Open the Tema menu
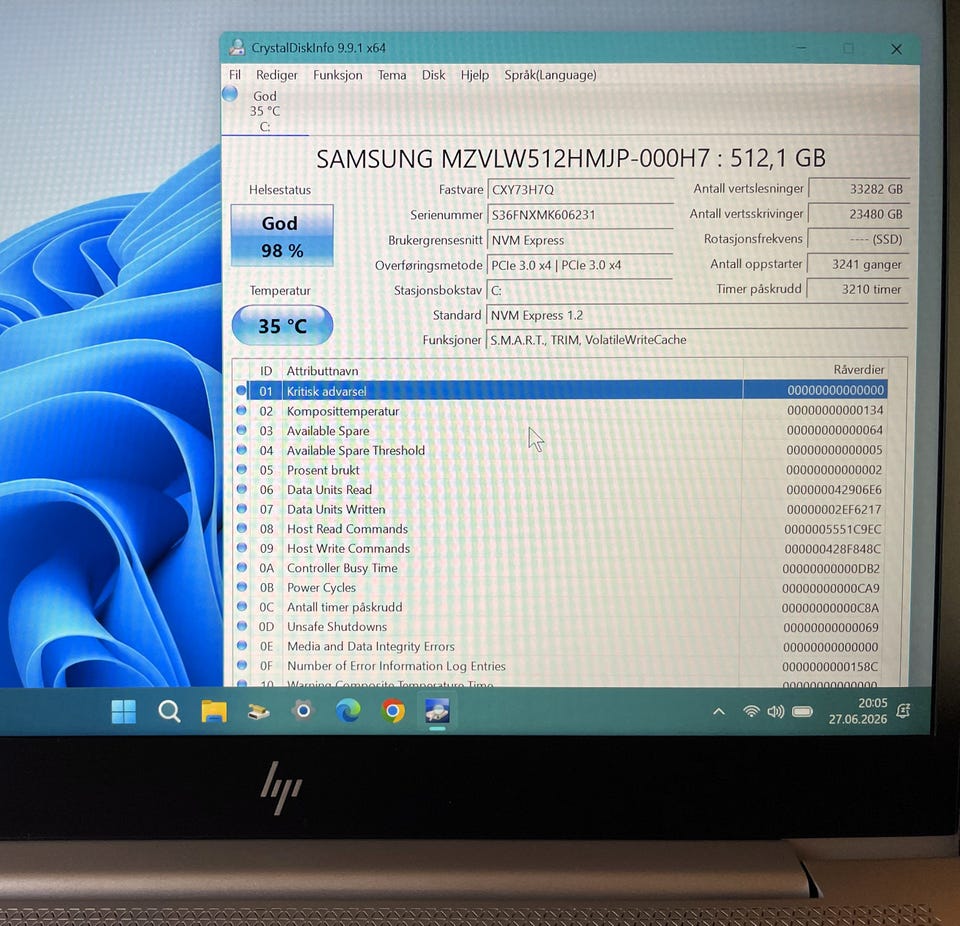Image resolution: width=960 pixels, height=926 pixels. click(x=392, y=75)
